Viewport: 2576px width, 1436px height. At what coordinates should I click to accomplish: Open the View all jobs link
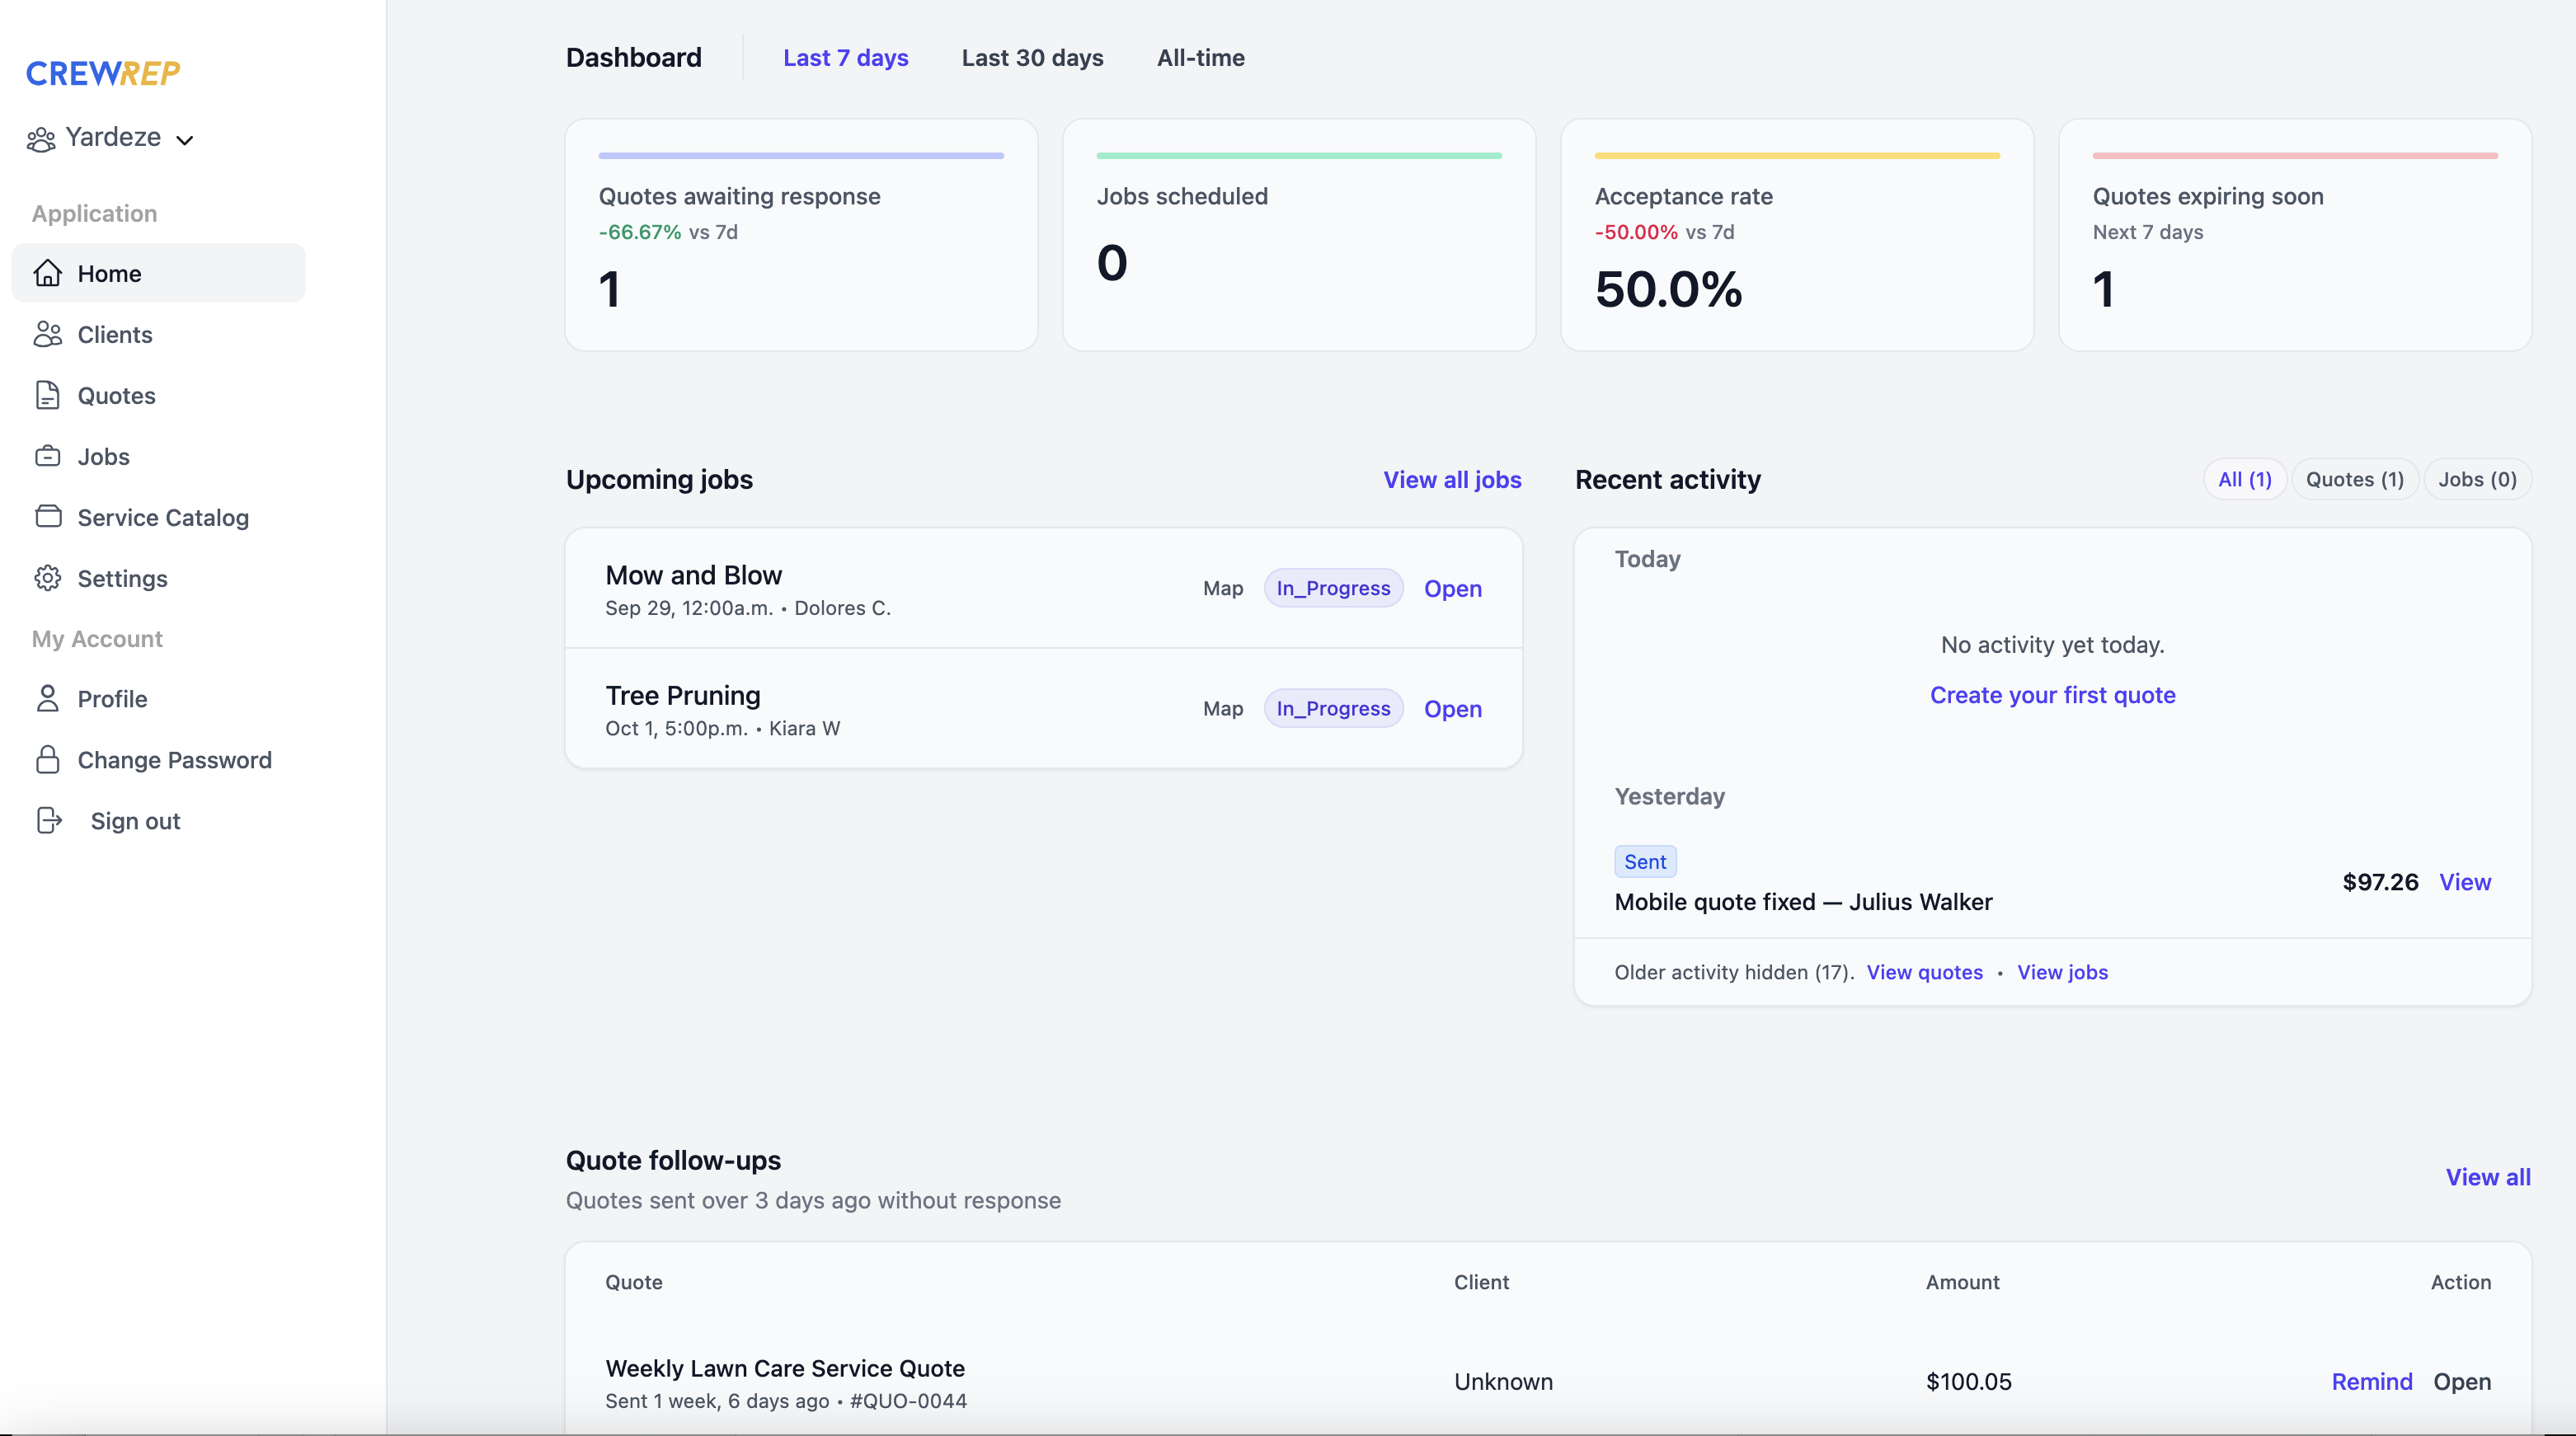[1452, 479]
